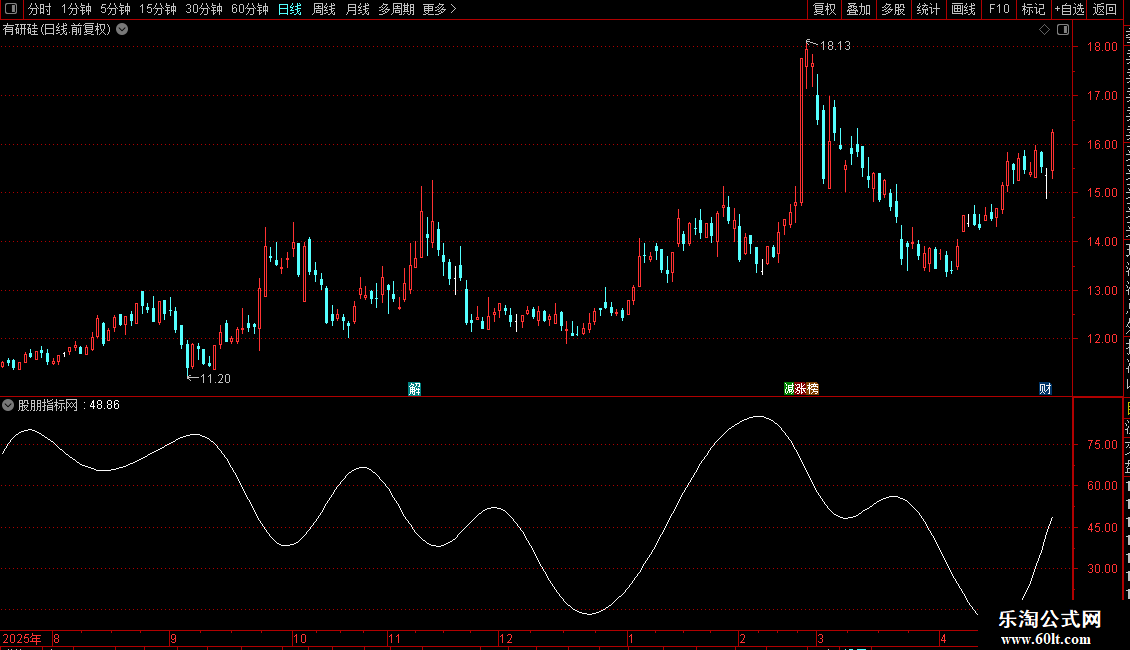Open indicator dropdown beside 股朋指标网
Screen dimensions: 1130x650
coord(8,405)
